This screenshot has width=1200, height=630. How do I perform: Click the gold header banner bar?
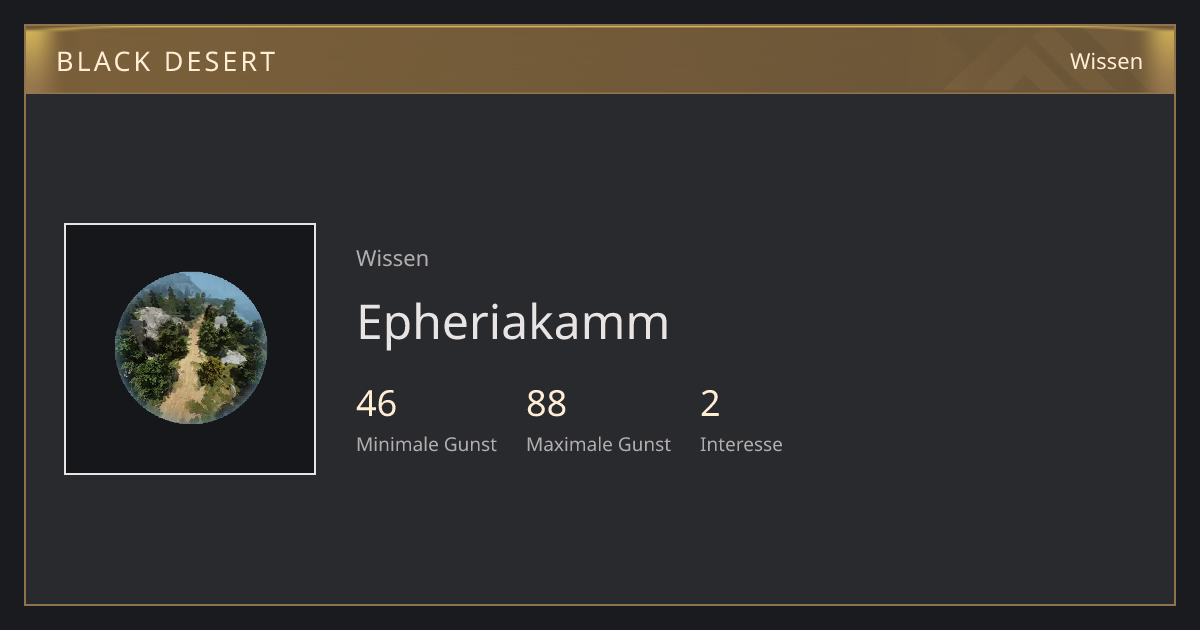coord(600,60)
